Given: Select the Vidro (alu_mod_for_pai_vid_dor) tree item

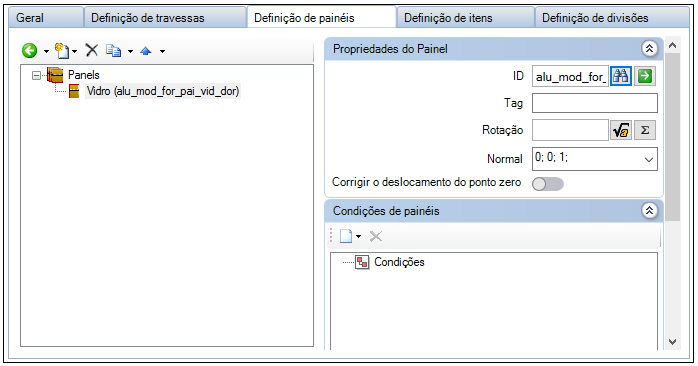Looking at the screenshot, I should (163, 91).
